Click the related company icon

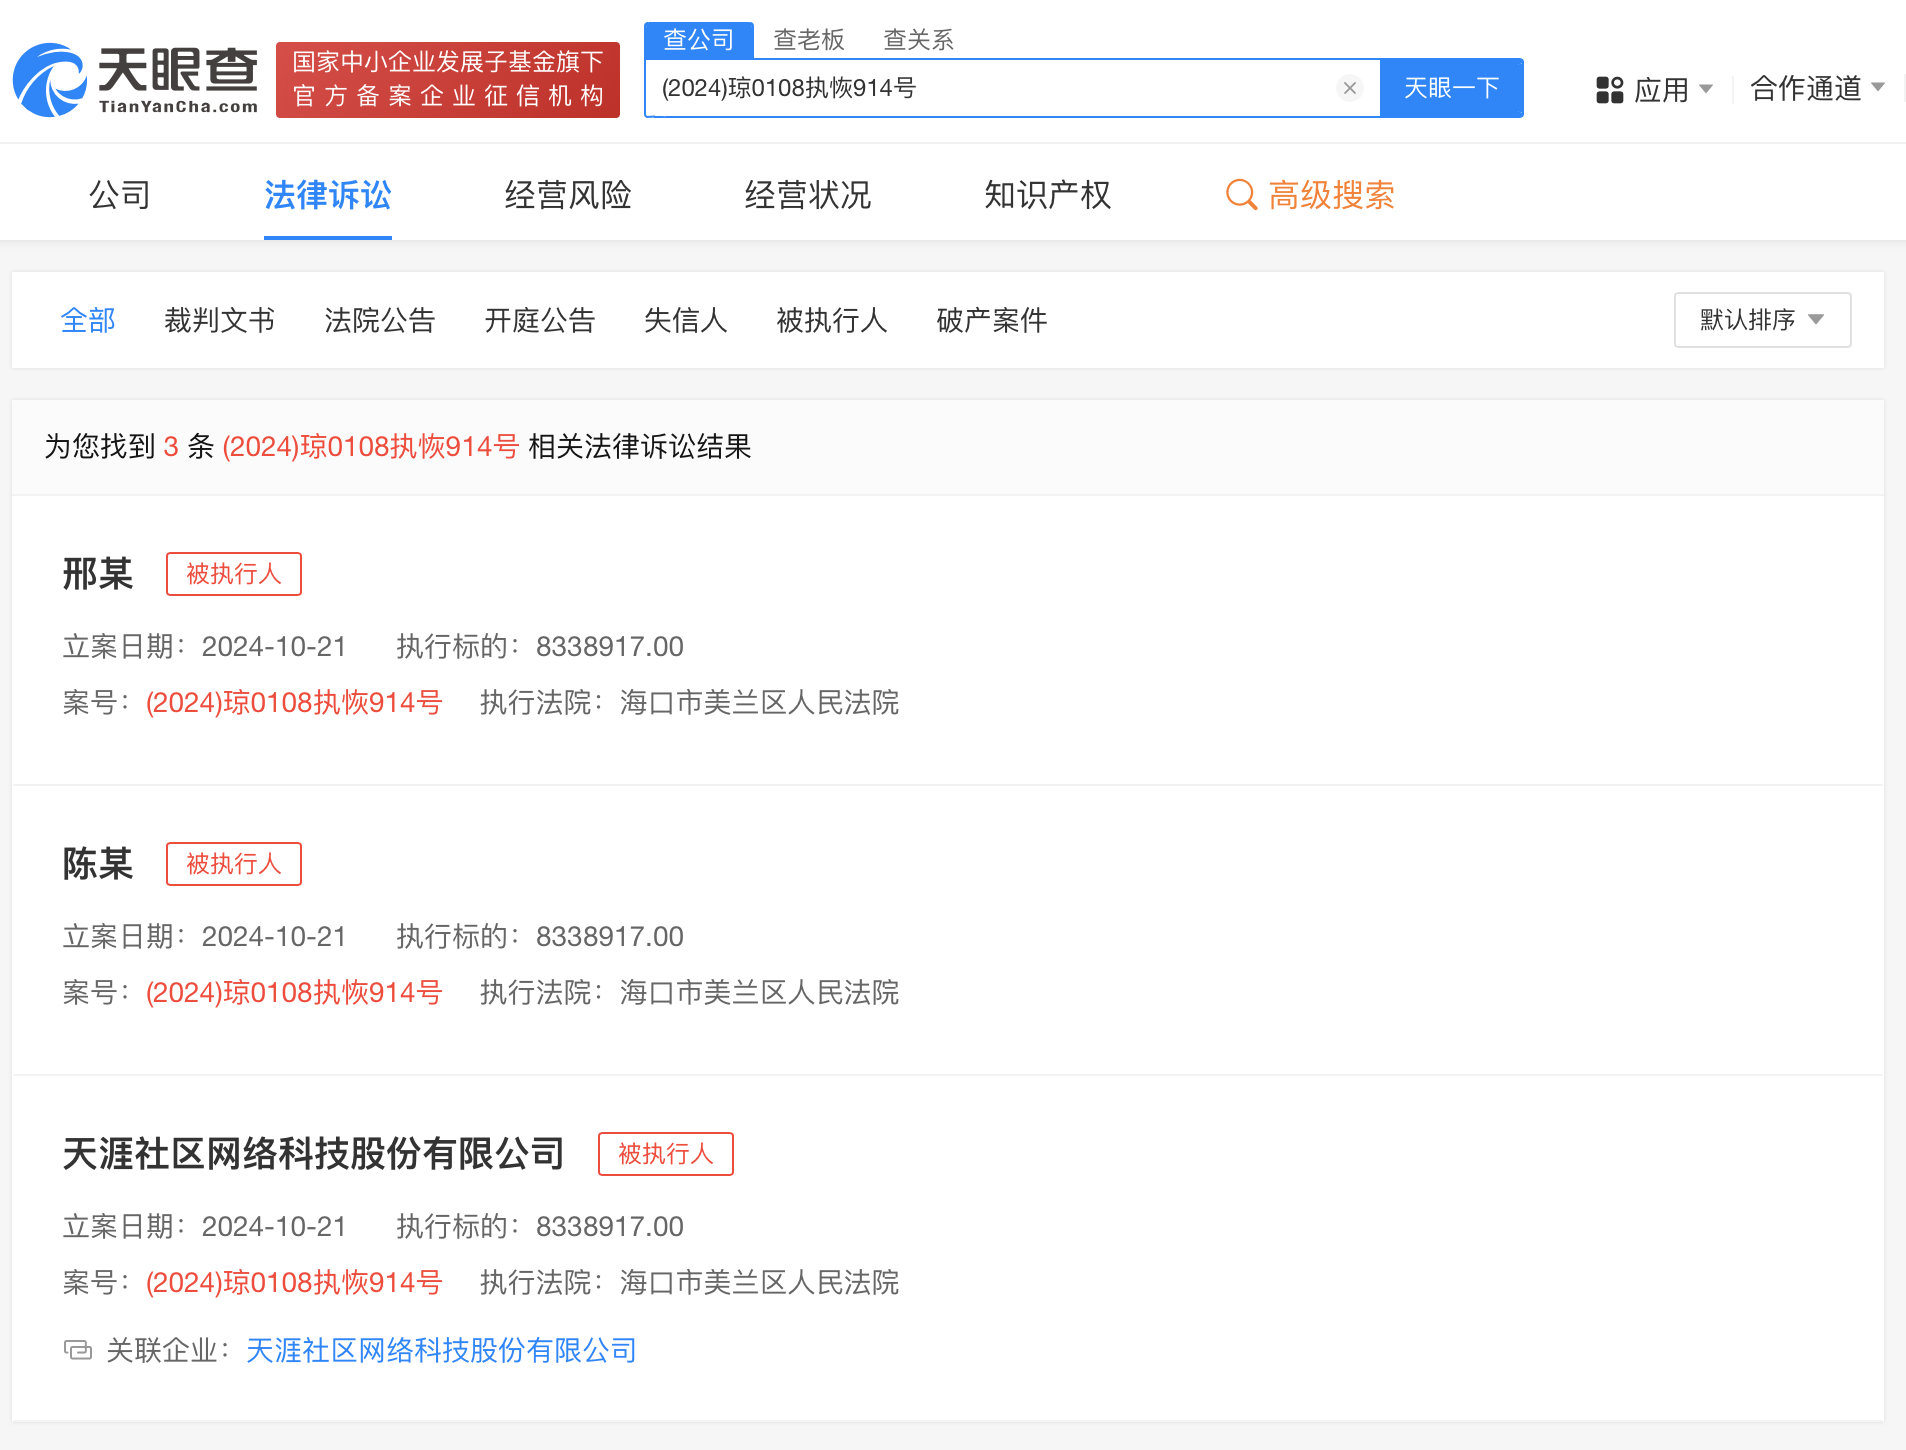coord(78,1350)
